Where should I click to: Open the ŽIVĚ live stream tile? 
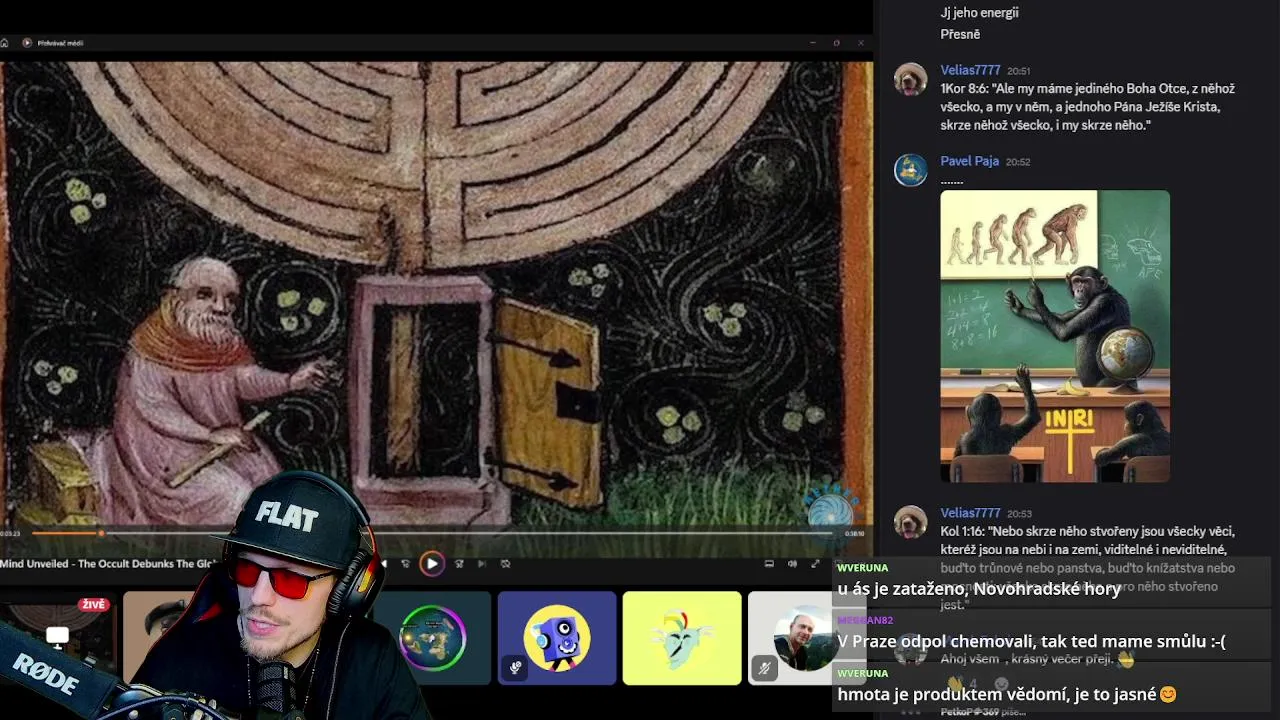point(58,638)
